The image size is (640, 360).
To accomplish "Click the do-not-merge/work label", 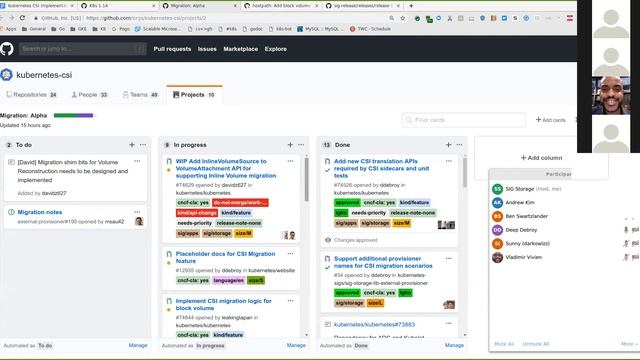I will (240, 203).
